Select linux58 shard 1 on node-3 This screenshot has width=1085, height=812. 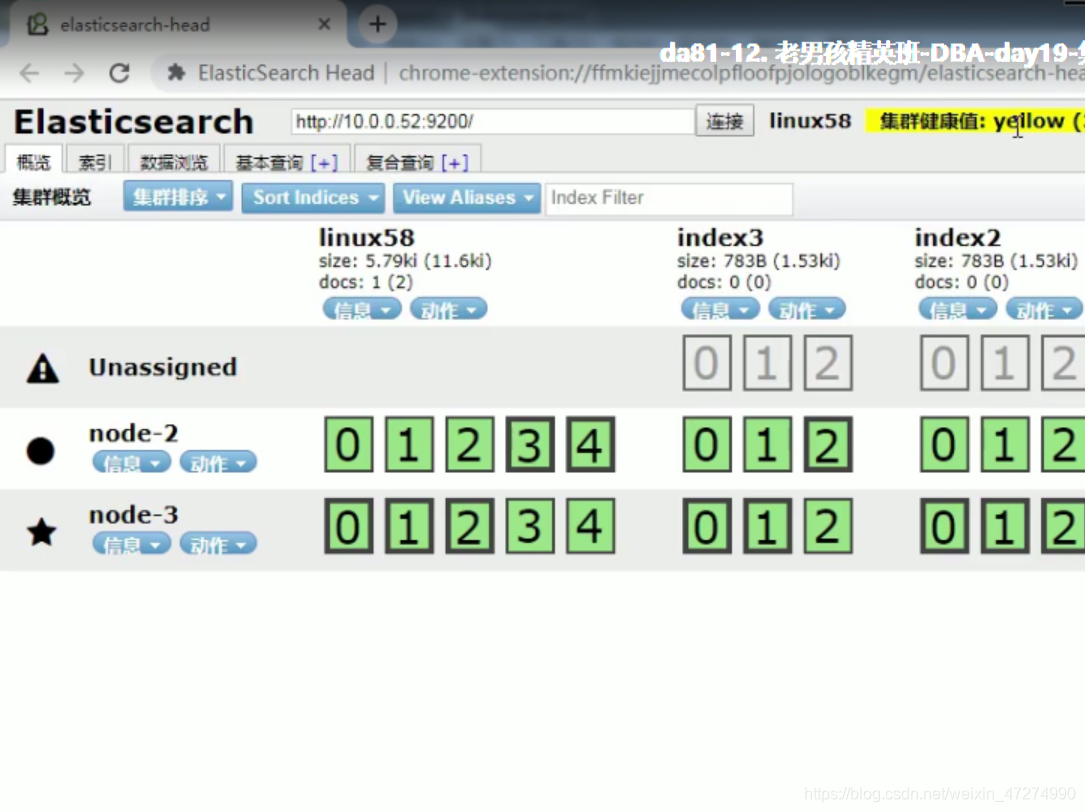click(409, 526)
